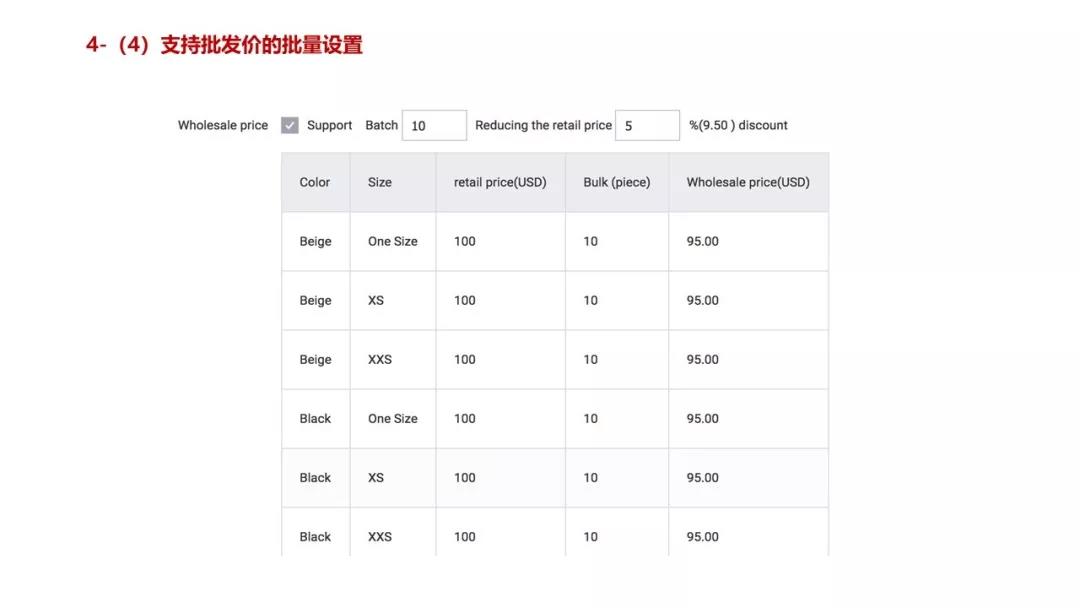Click the Bulk (piece) column header
This screenshot has width=1080, height=608.
tap(616, 182)
